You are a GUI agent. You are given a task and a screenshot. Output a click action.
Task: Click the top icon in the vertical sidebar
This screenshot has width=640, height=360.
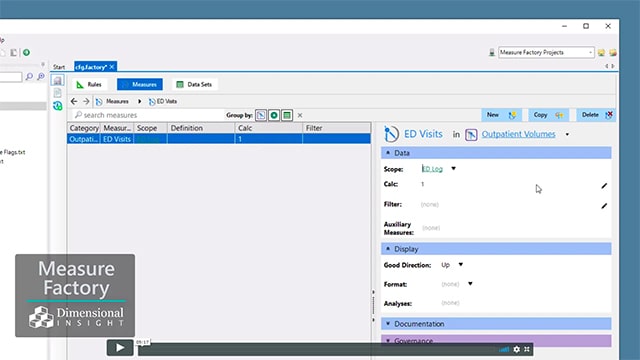point(58,80)
